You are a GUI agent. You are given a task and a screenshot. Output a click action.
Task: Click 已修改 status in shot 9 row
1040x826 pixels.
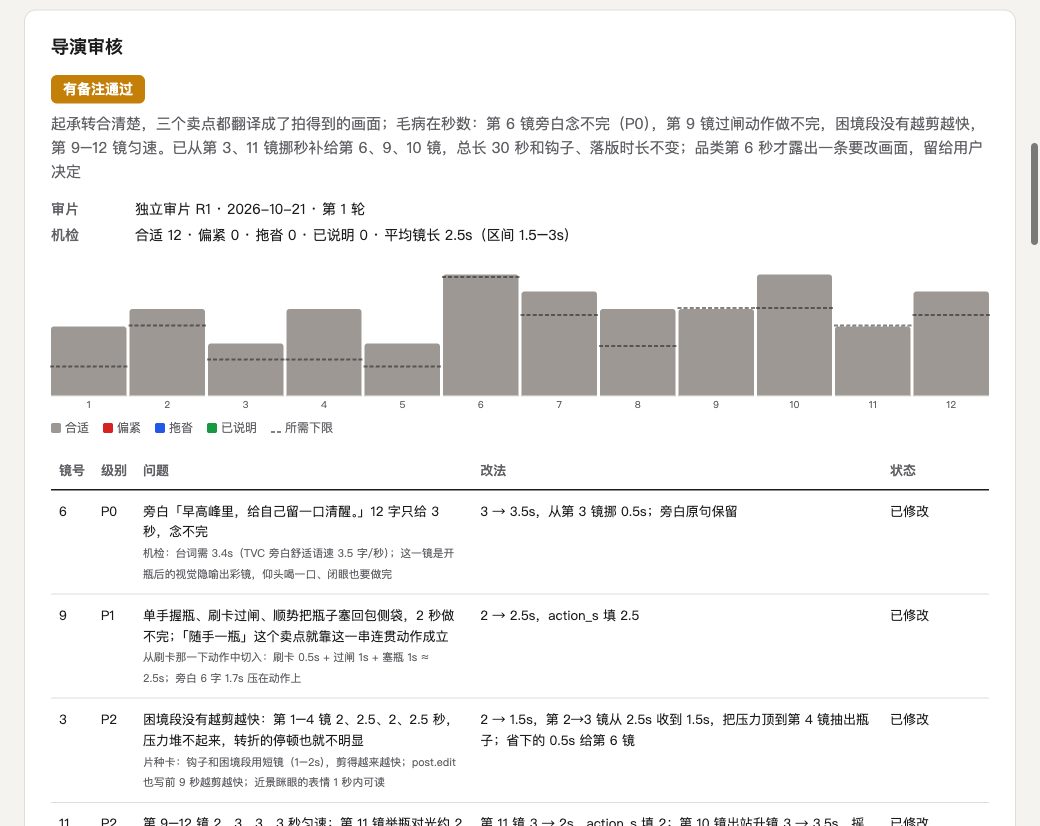pos(909,616)
